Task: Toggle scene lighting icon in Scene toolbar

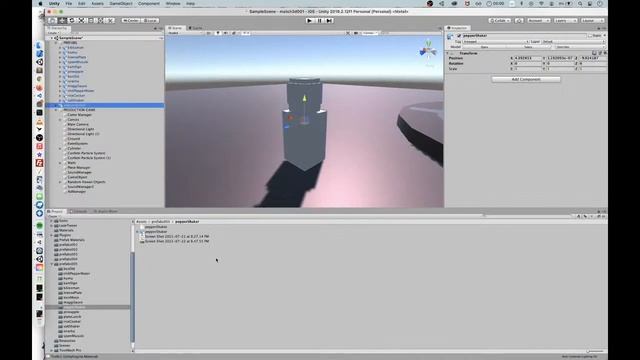Action: 218,33
